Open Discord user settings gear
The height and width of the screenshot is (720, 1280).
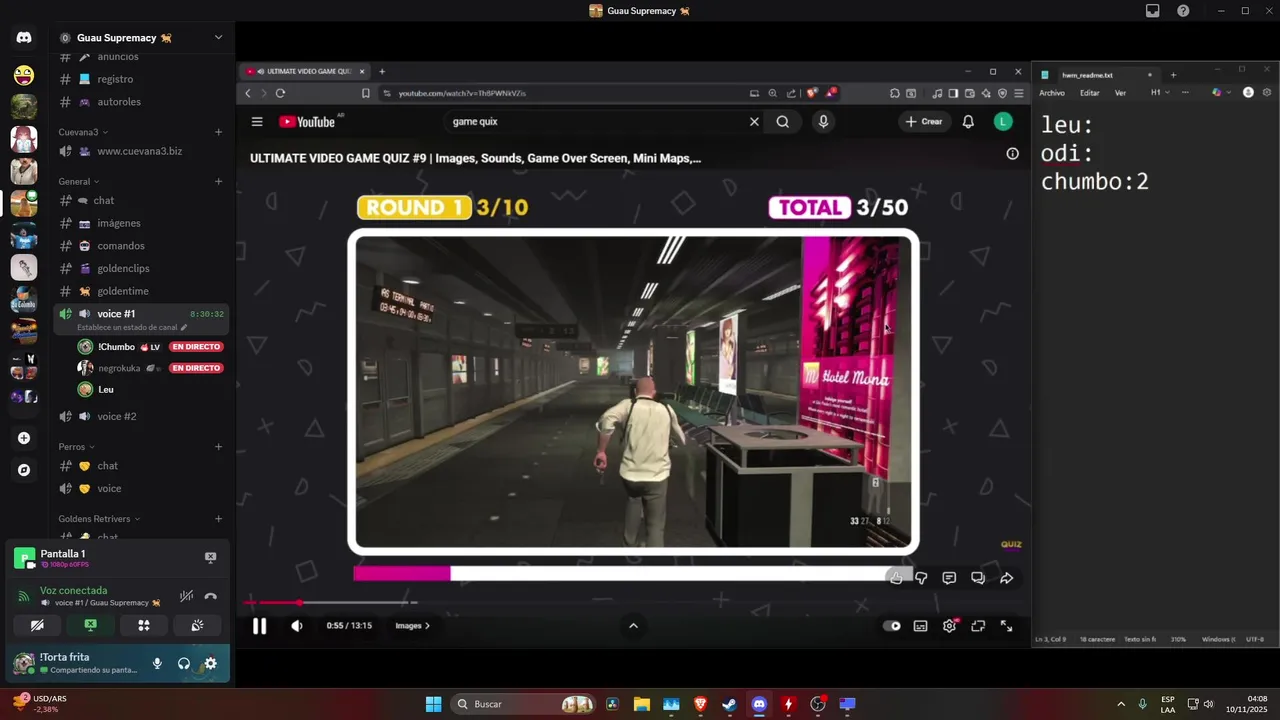[x=210, y=663]
